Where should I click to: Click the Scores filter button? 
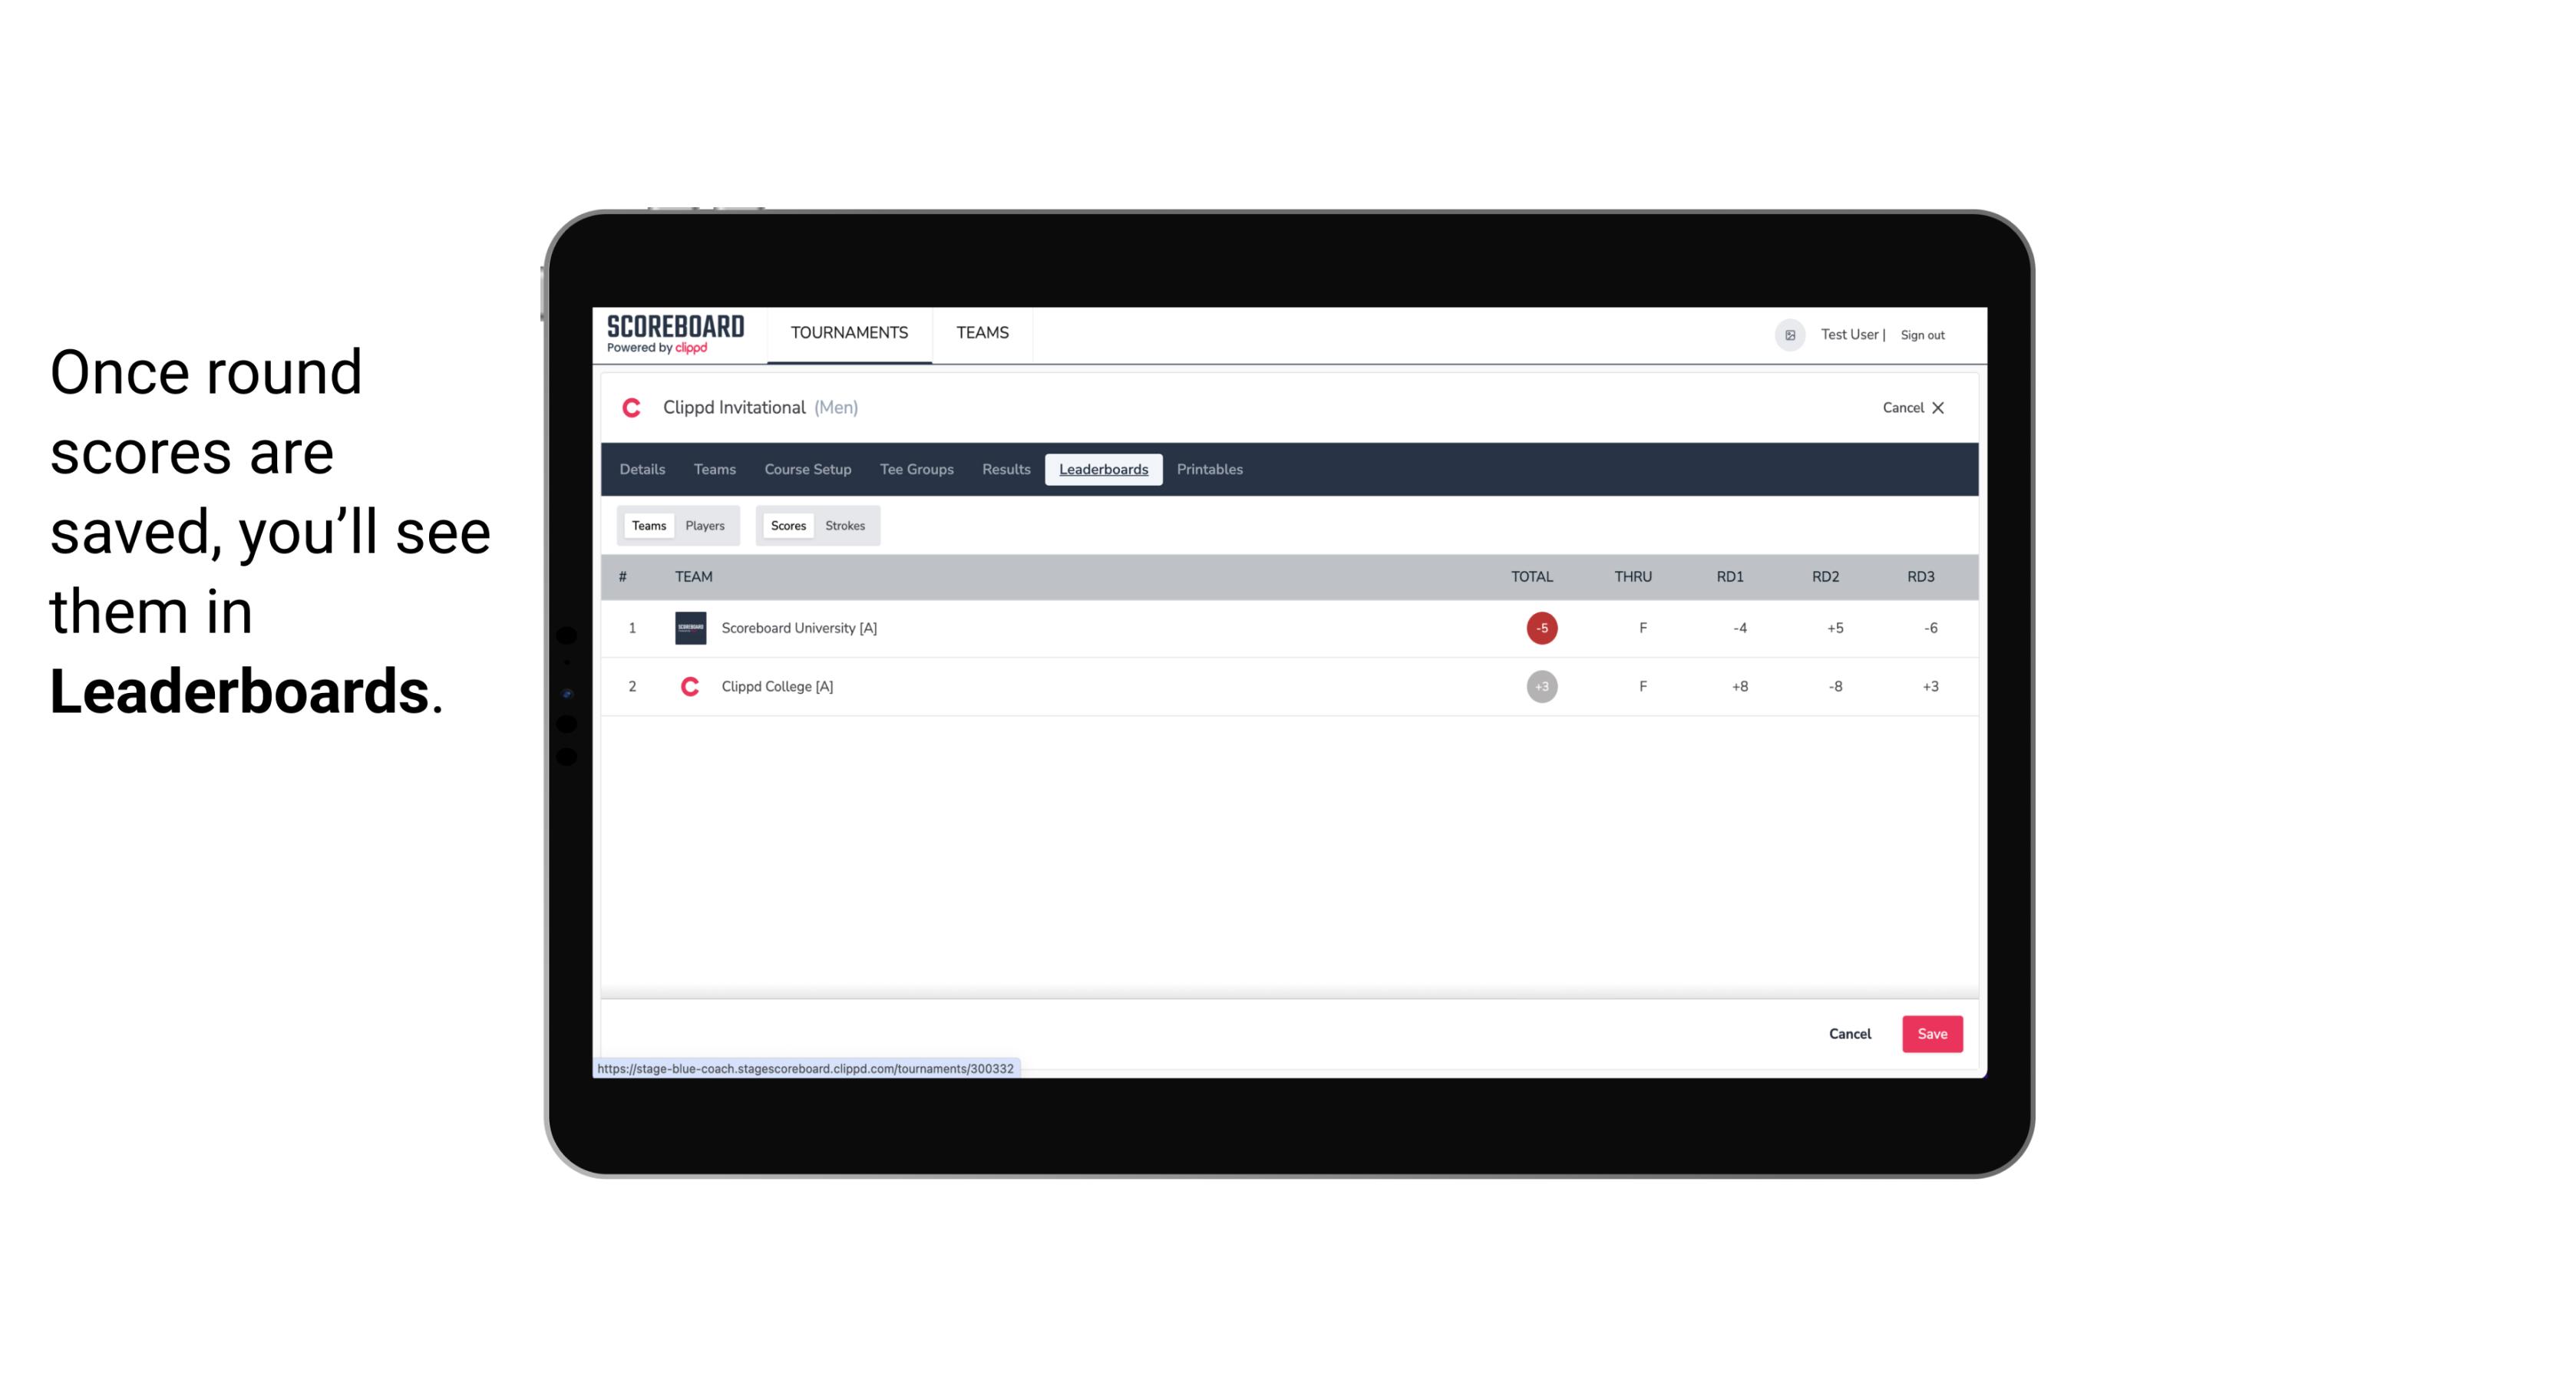787,526
